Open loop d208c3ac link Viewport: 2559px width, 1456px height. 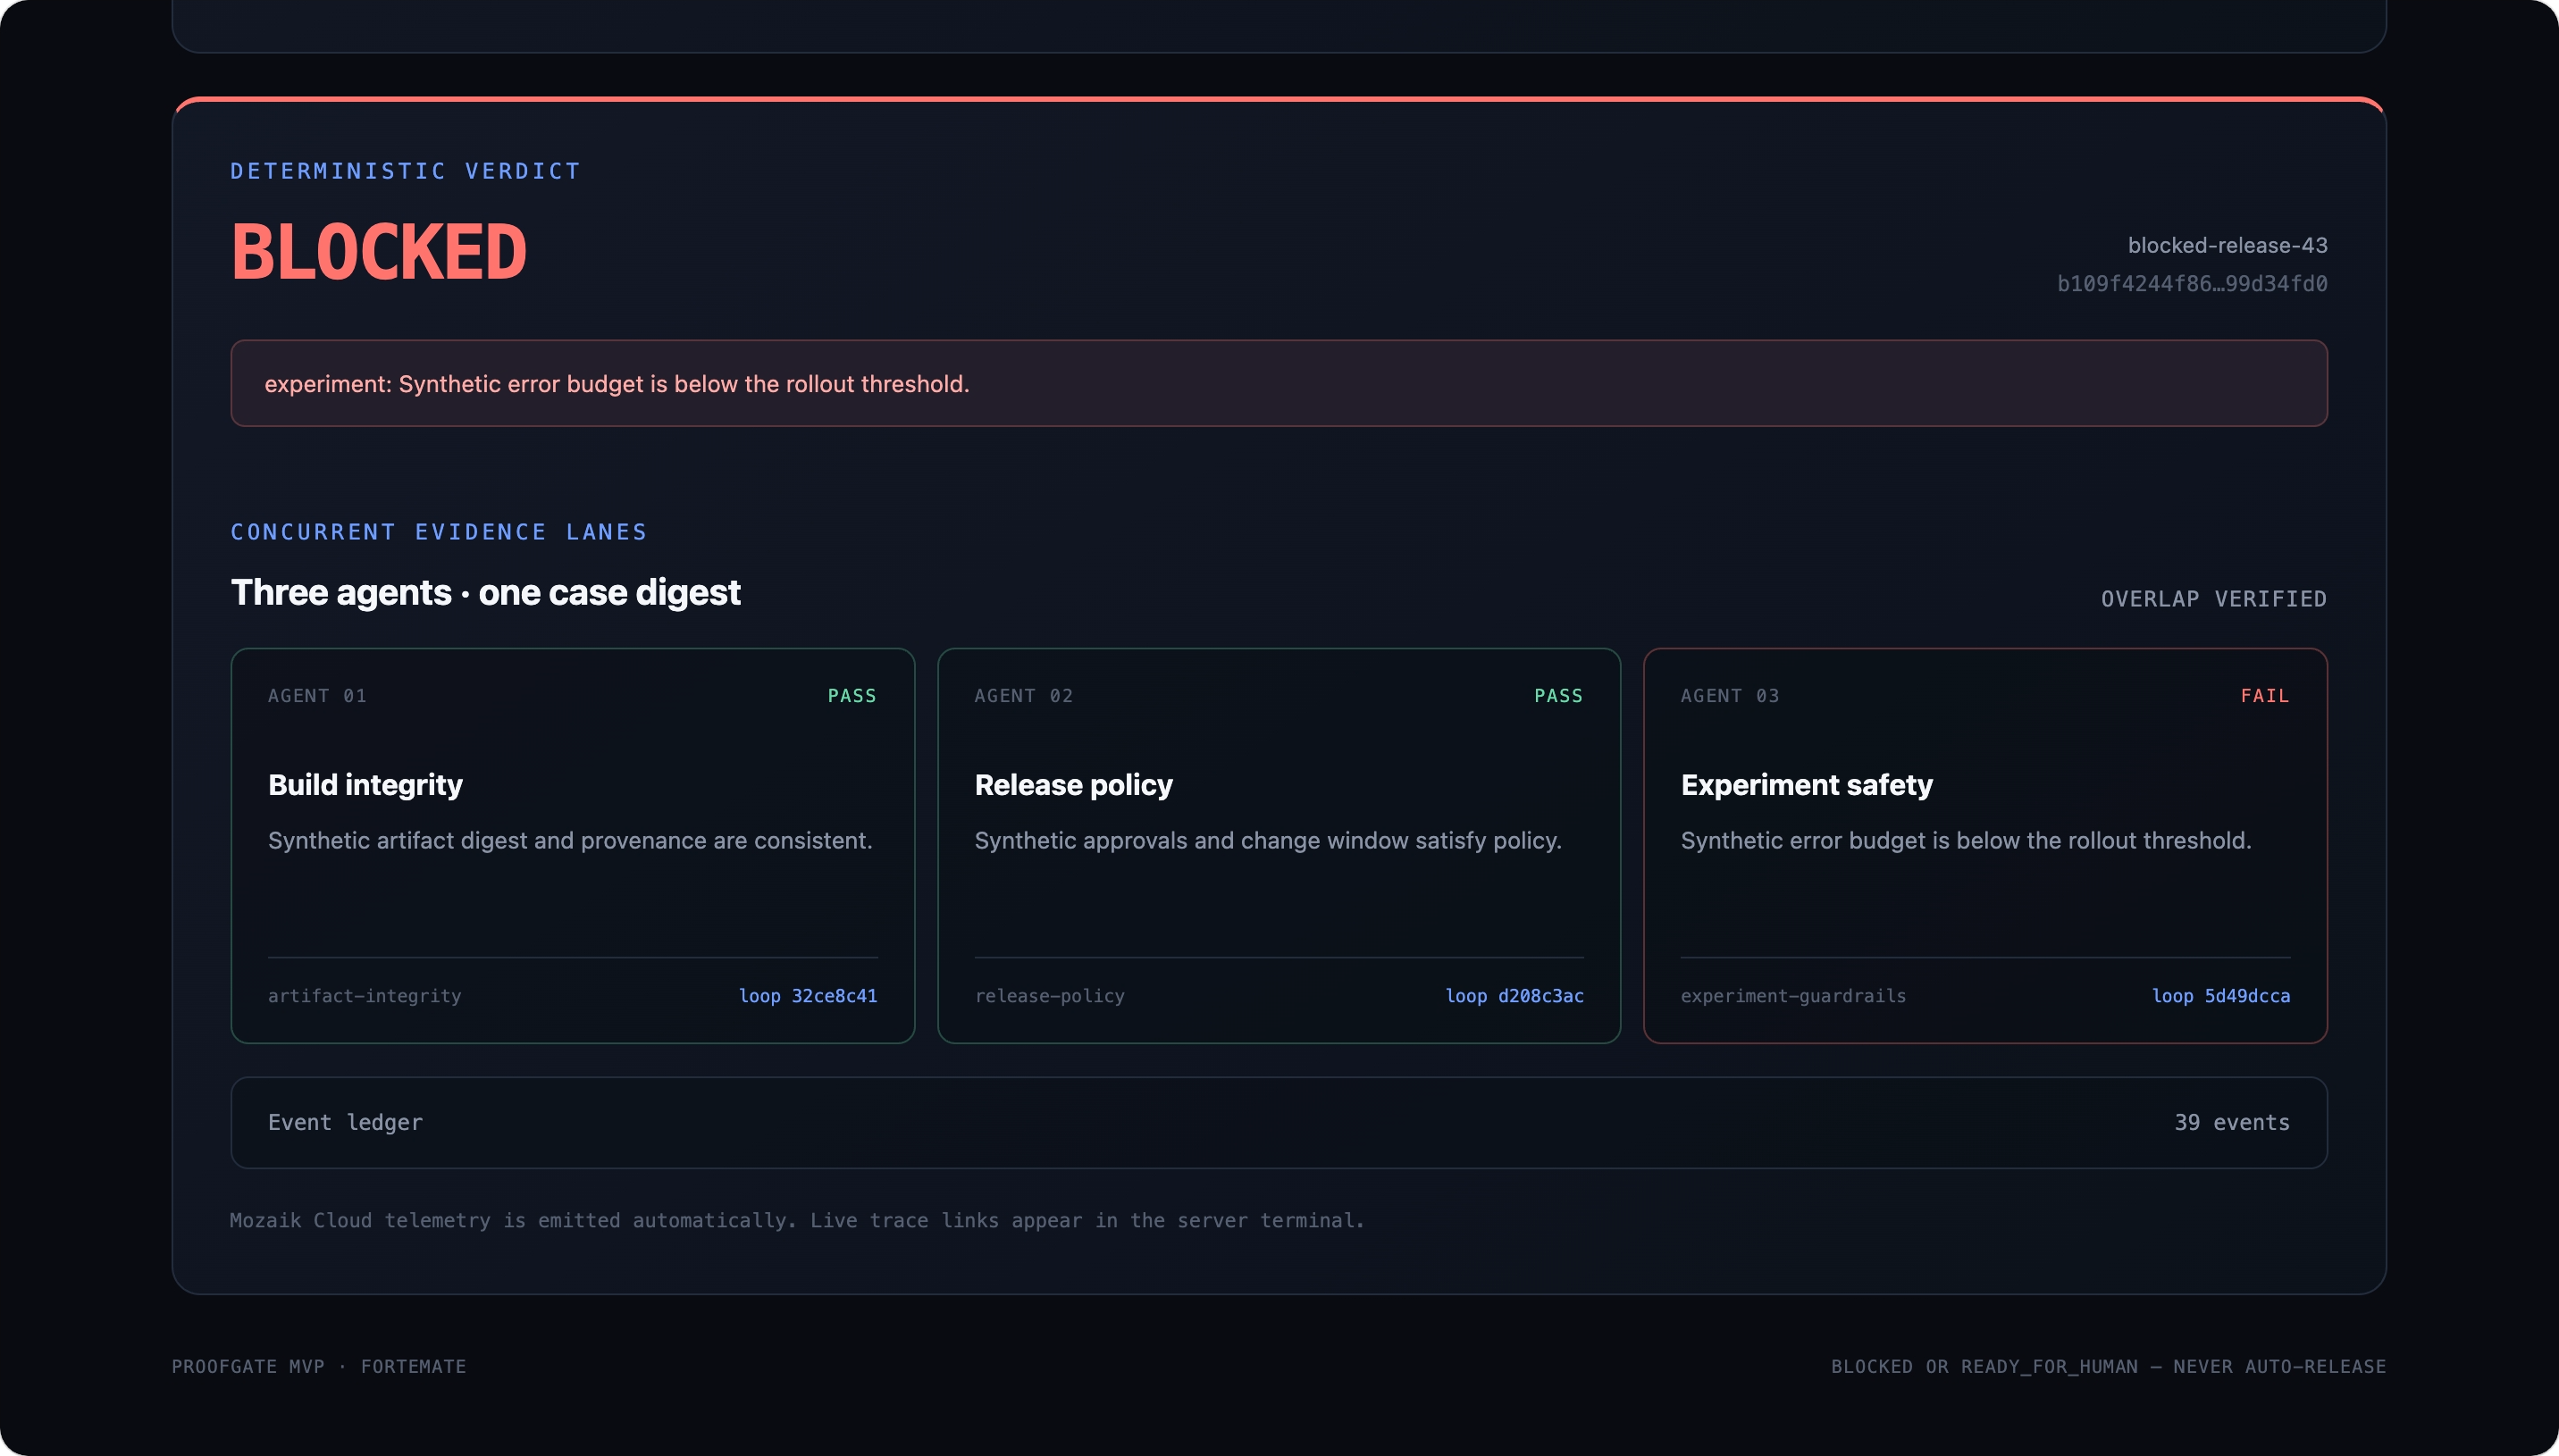pyautogui.click(x=1514, y=996)
